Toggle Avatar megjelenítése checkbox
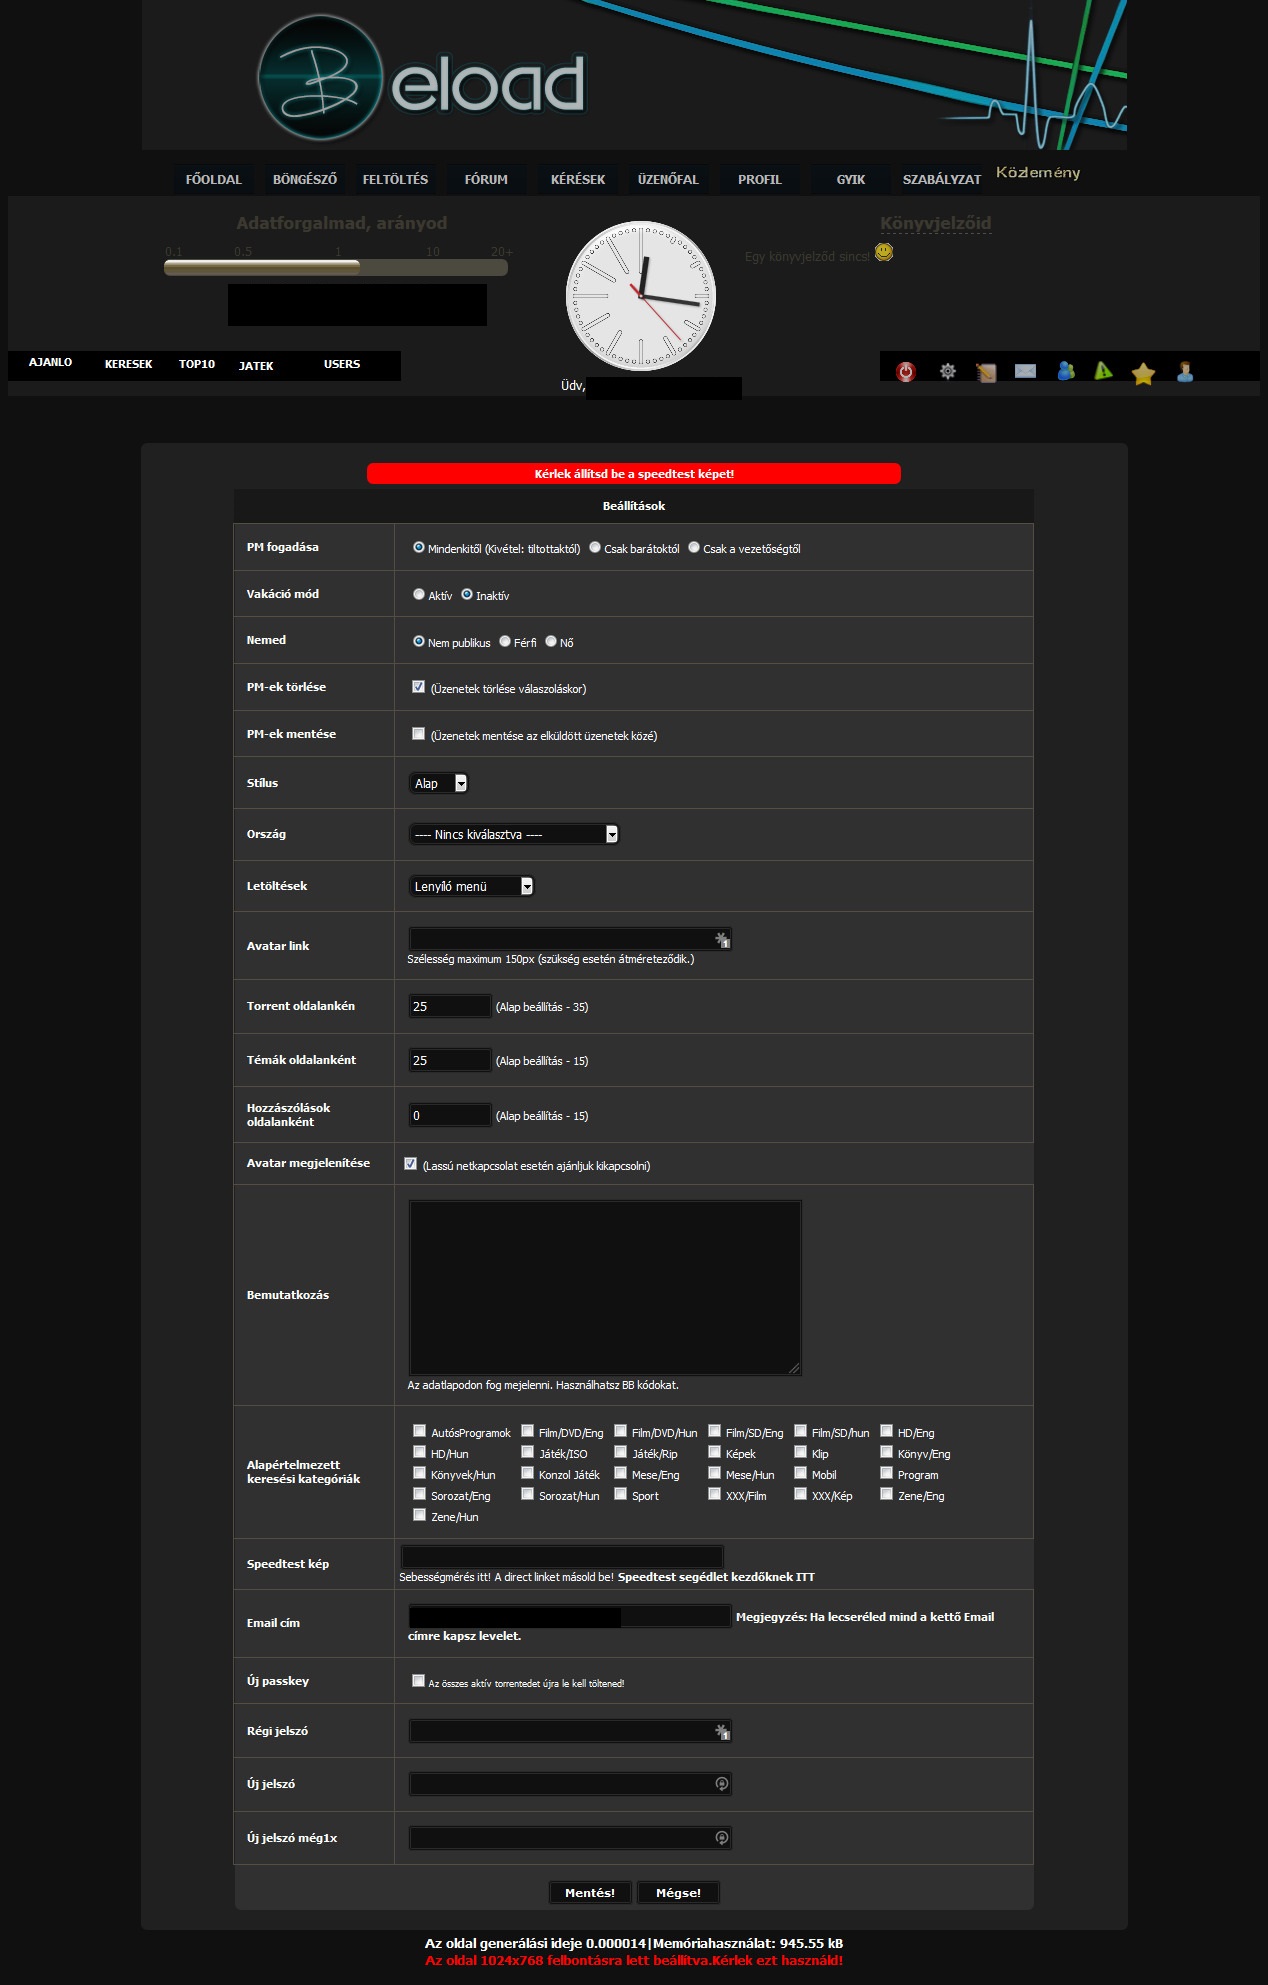 click(x=411, y=1164)
